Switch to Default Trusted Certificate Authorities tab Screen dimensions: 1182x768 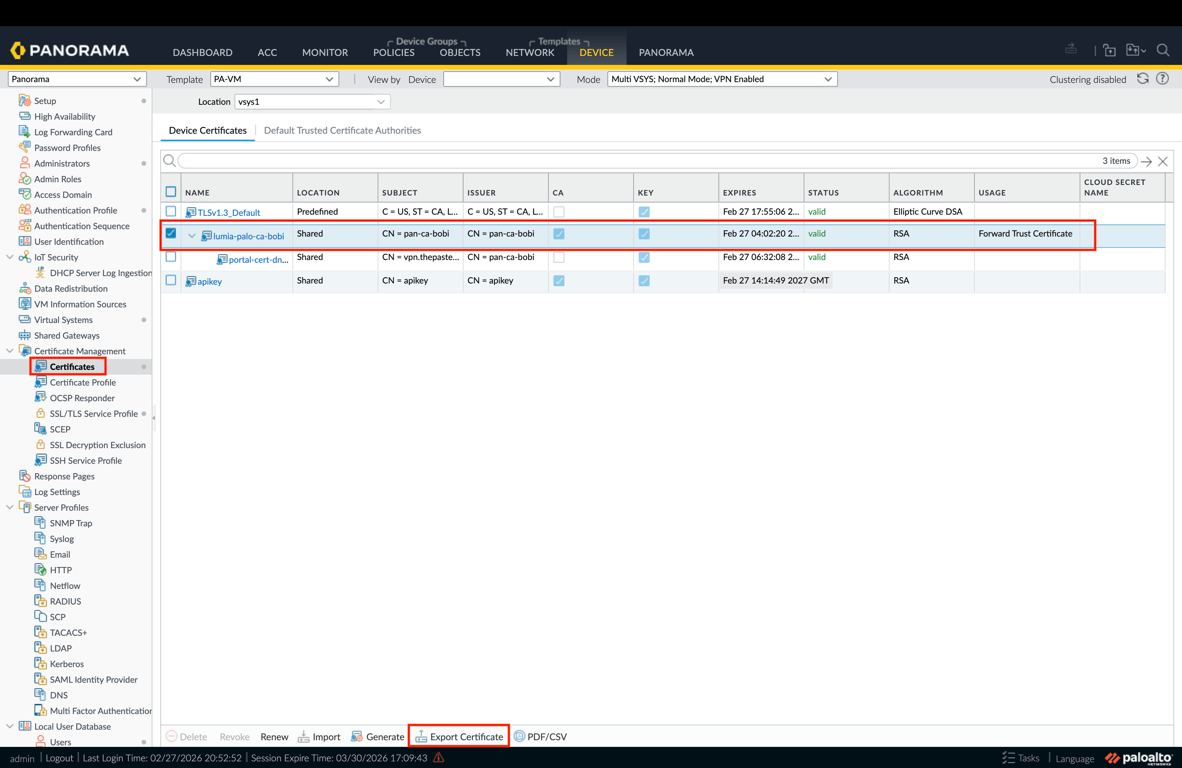tap(342, 130)
